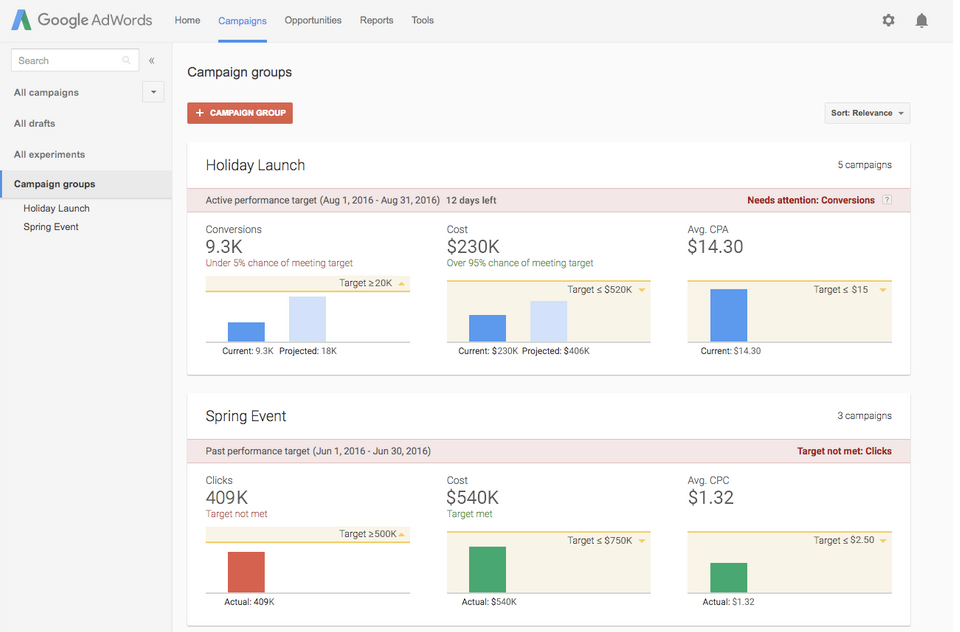The height and width of the screenshot is (632, 960).
Task: Collapse the left sidebar with the double-chevron
Action: [151, 60]
